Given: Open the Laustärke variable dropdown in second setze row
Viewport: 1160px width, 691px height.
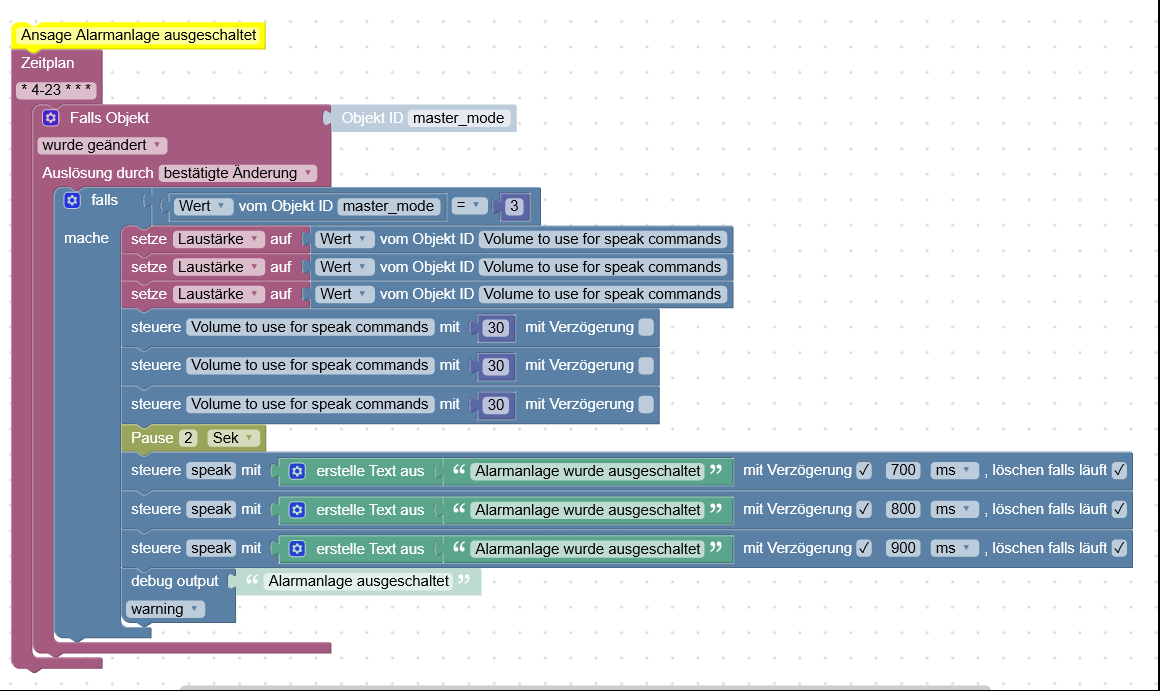Looking at the screenshot, I should 218,267.
